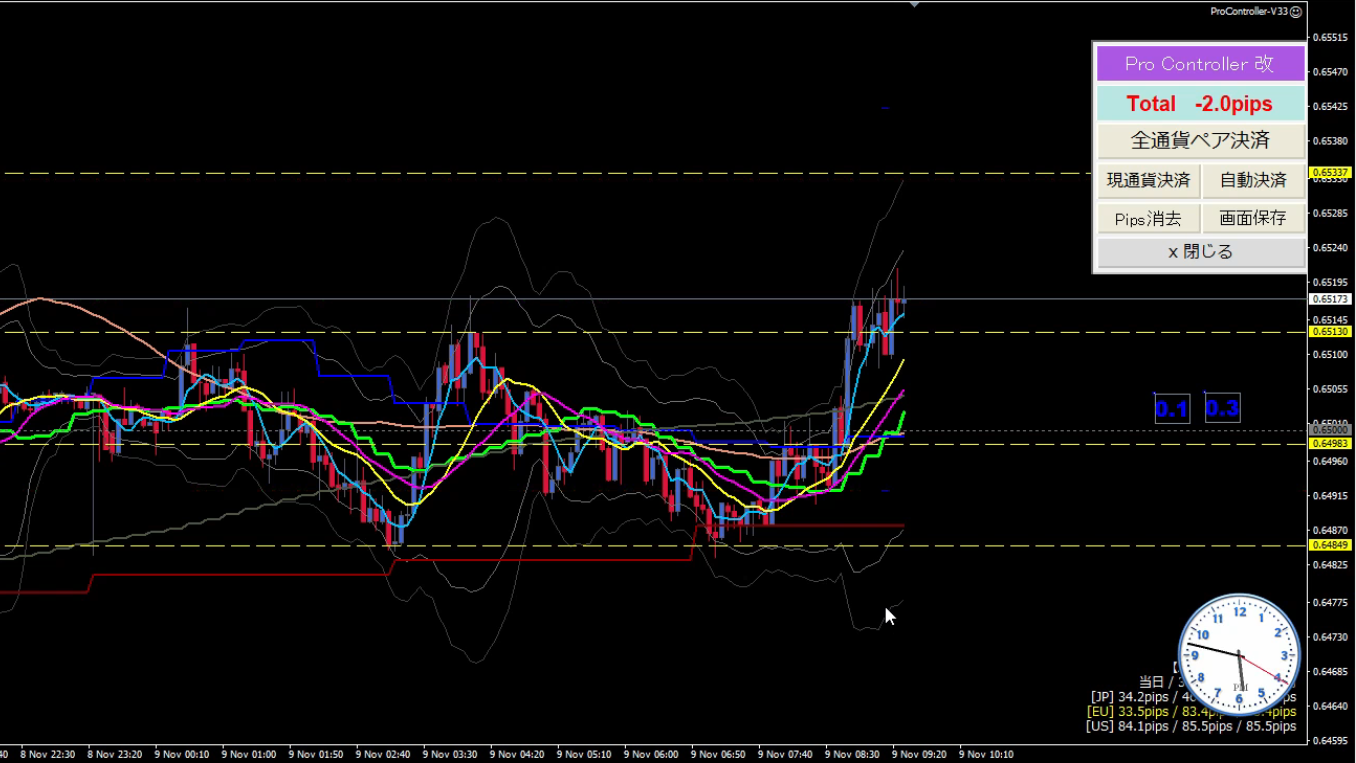Screen dimensions: 1356x763
Task: Click the 9 Nov 05:10 time label
Action: pos(584,754)
